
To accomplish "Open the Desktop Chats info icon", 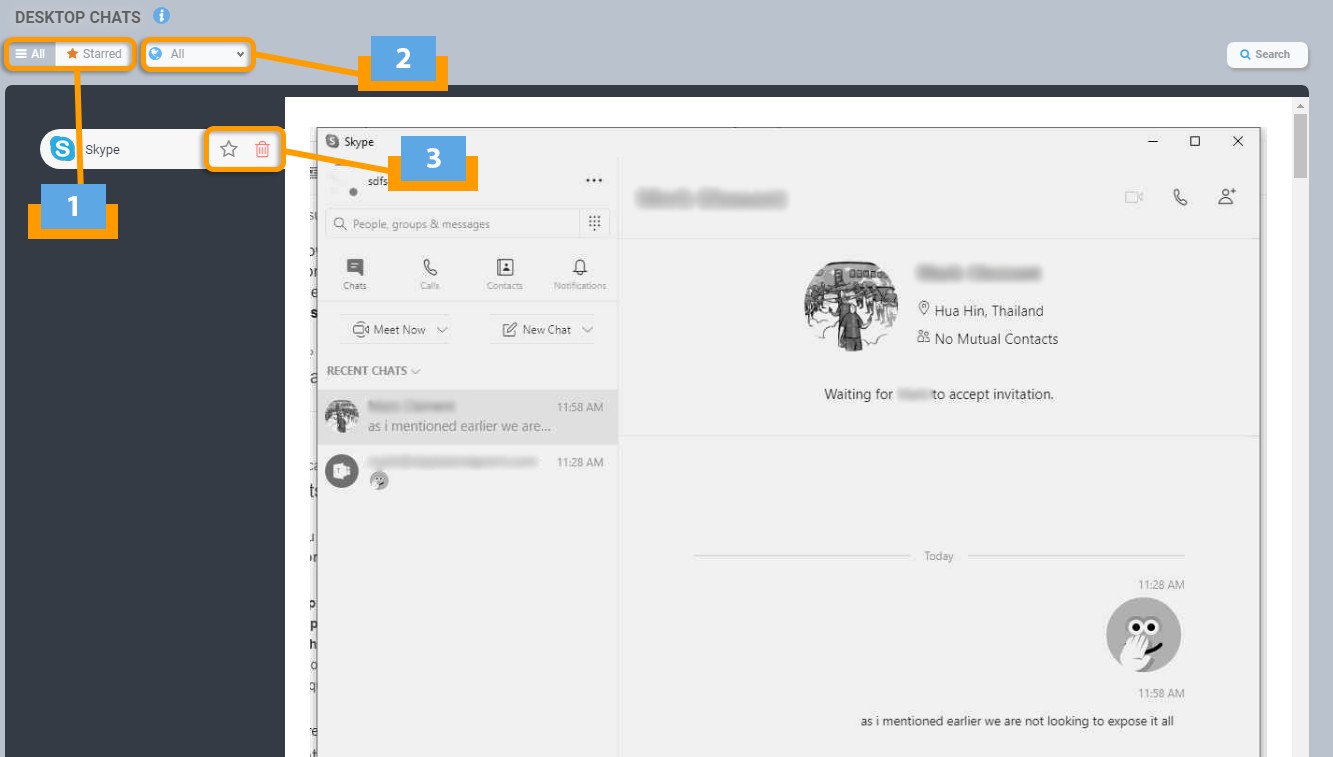I will click(x=162, y=16).
